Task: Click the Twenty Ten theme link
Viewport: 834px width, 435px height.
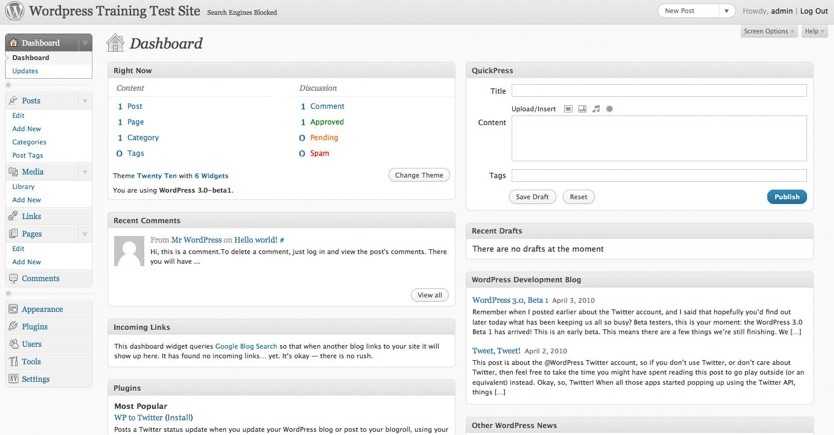Action: (x=156, y=175)
